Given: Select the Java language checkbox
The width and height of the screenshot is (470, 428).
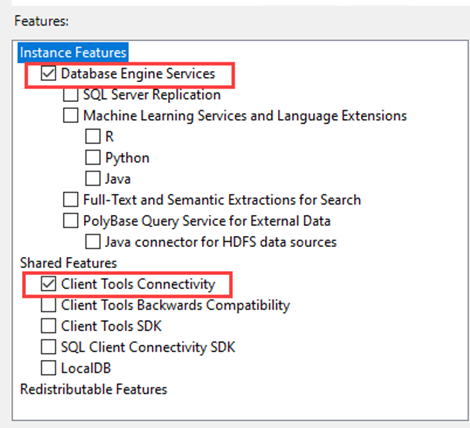Looking at the screenshot, I should 93,178.
